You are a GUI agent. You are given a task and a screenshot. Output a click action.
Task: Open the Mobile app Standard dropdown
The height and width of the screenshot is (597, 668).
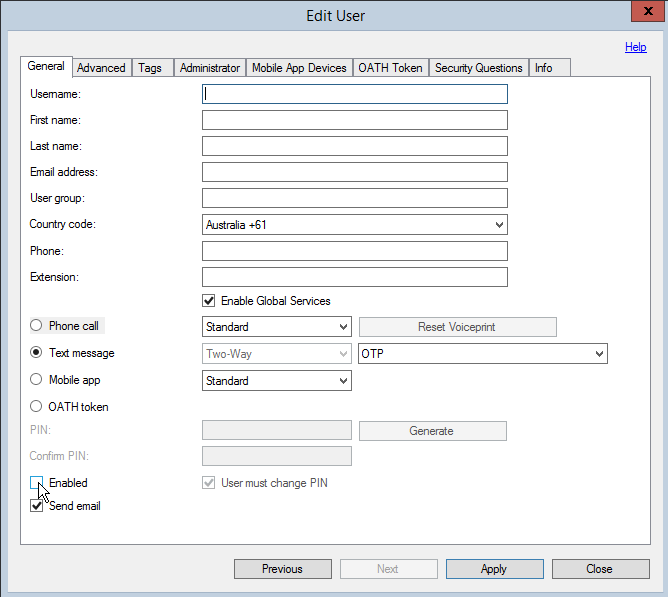[276, 381]
